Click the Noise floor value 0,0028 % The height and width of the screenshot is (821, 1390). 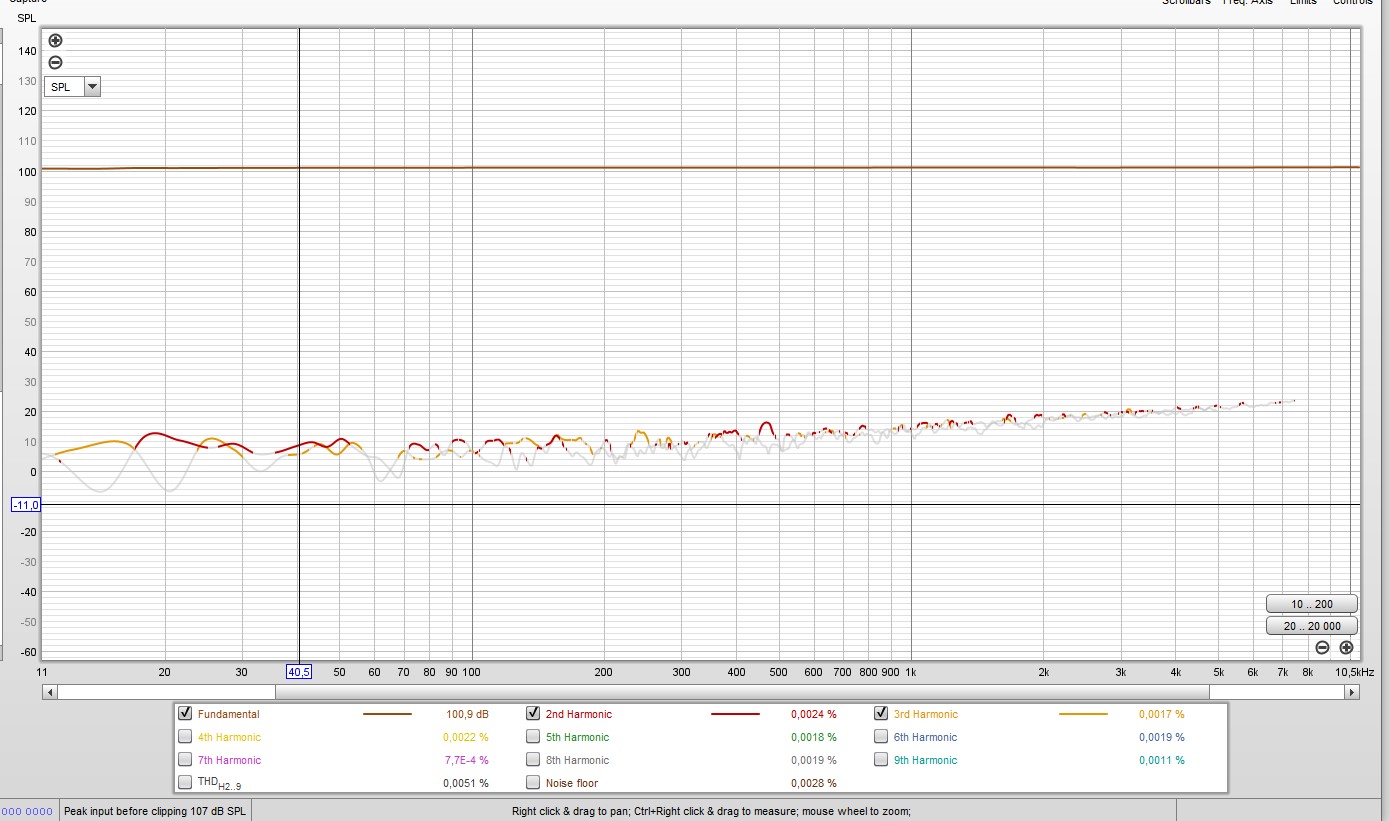point(814,784)
